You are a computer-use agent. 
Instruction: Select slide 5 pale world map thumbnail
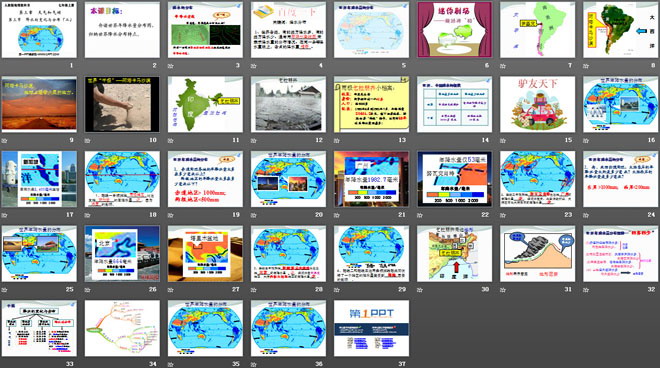[371, 30]
